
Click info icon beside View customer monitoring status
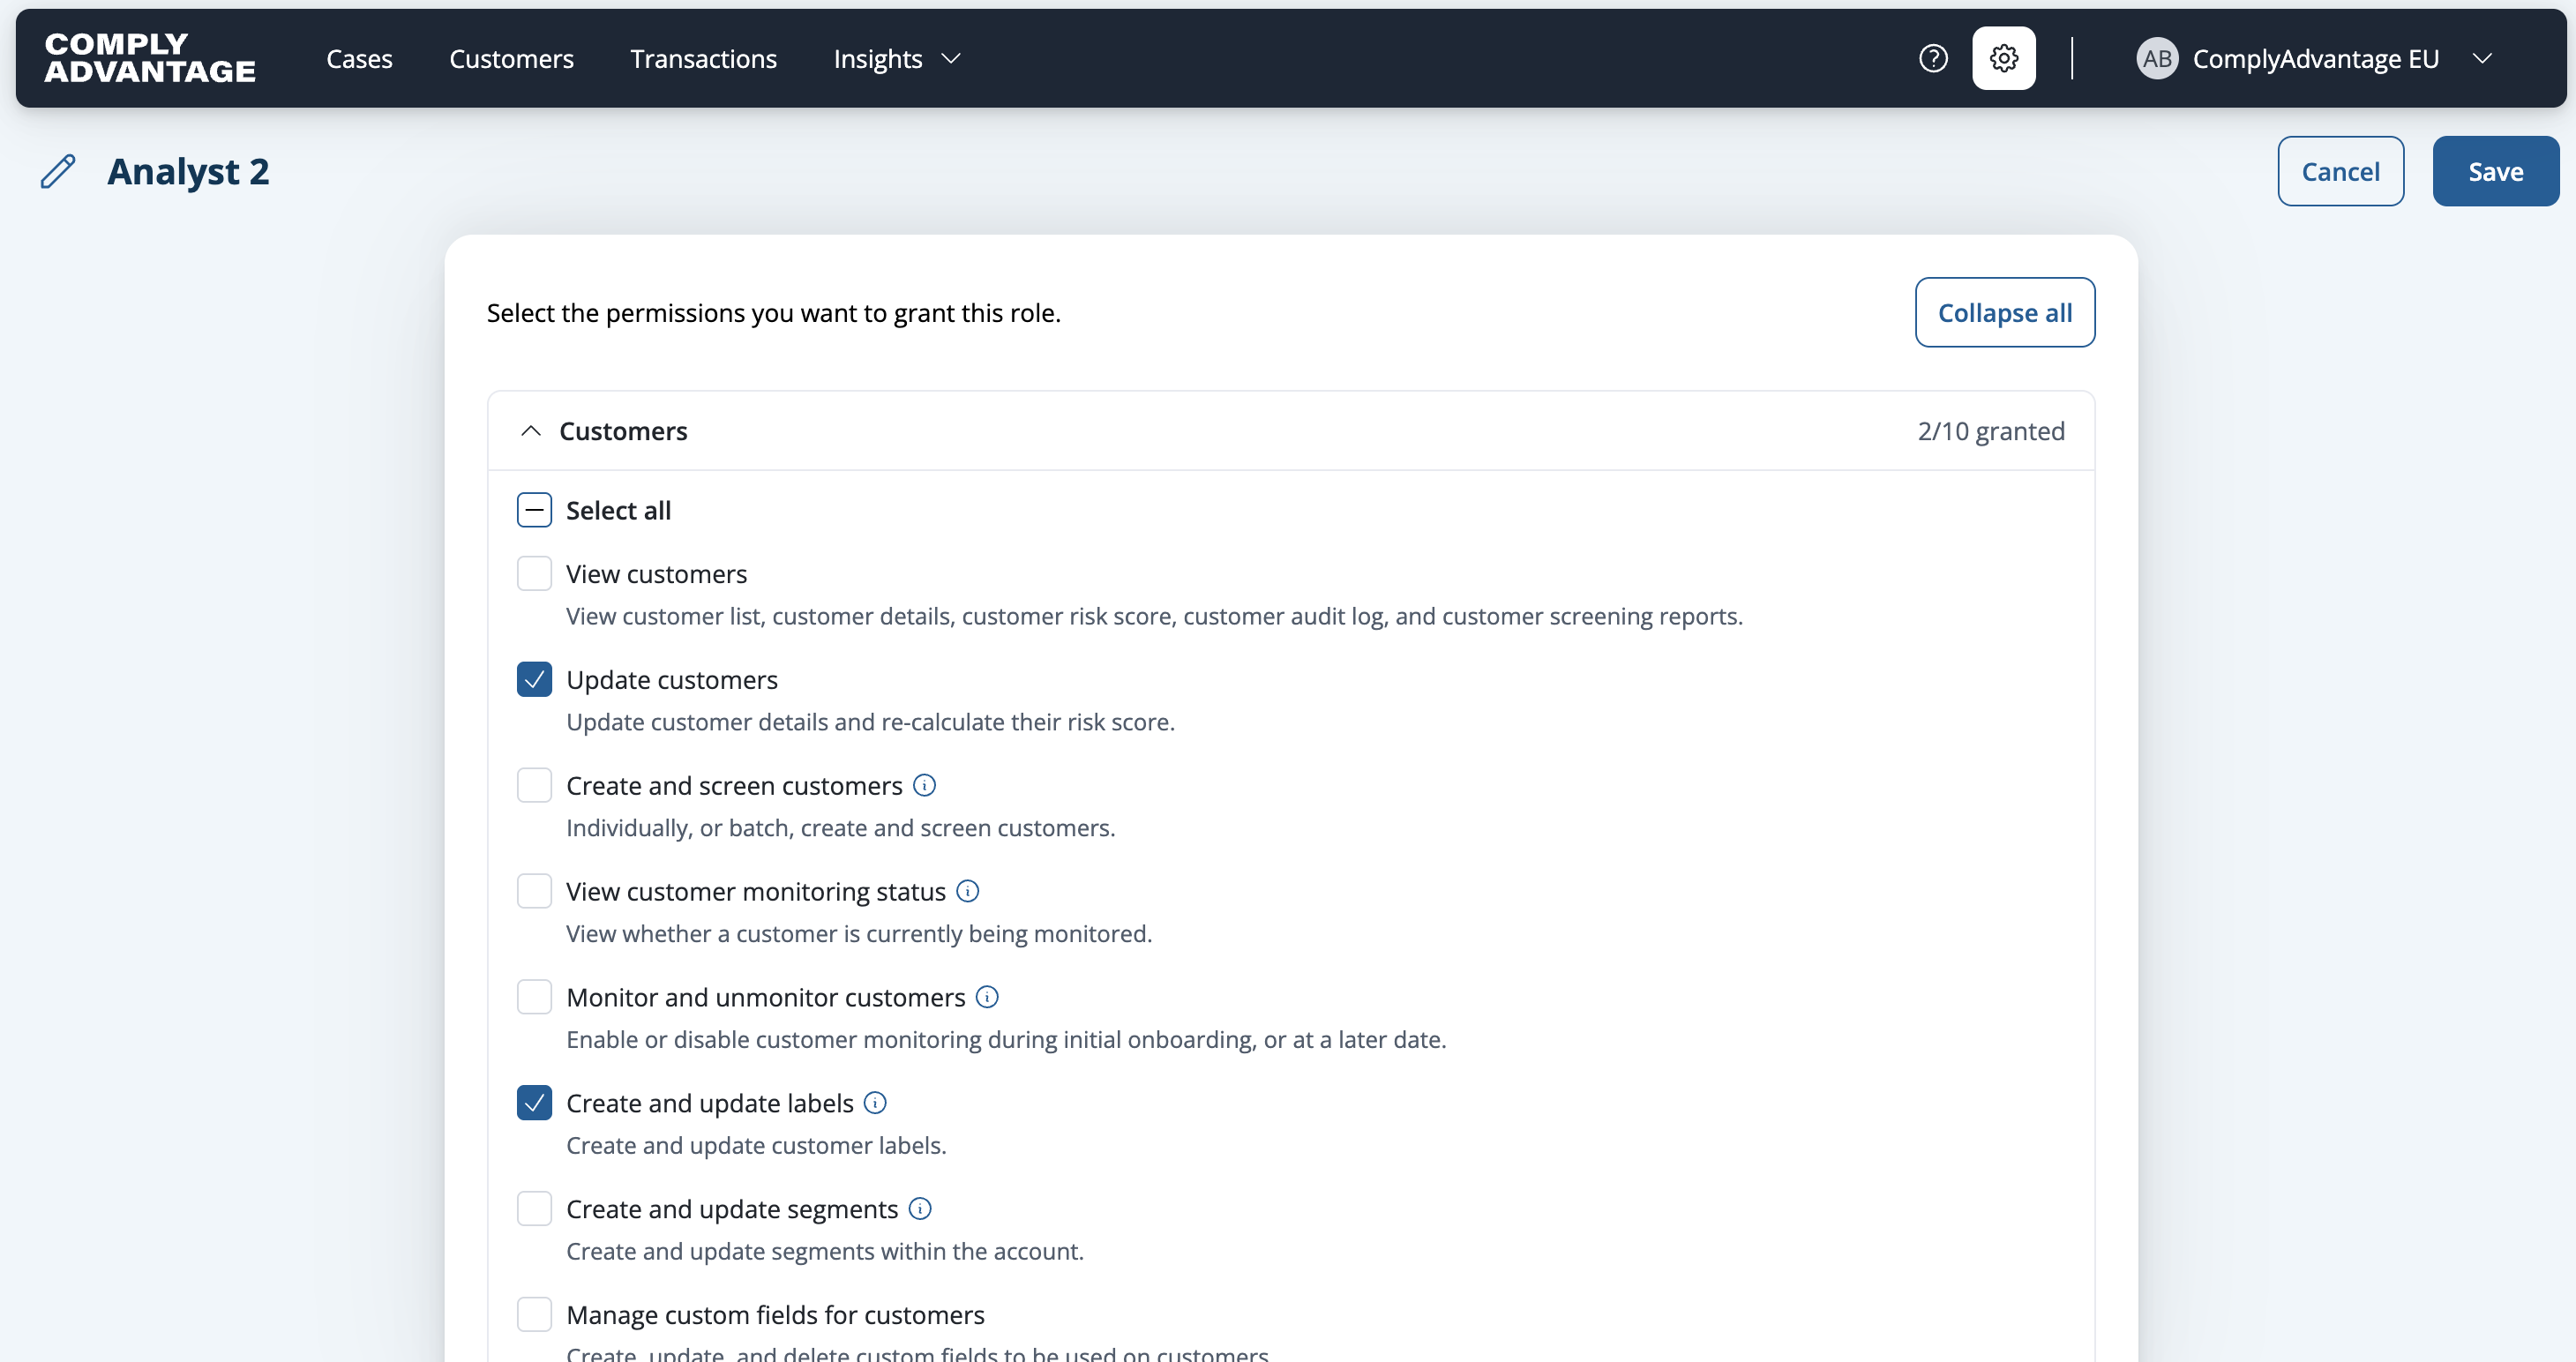click(x=967, y=891)
